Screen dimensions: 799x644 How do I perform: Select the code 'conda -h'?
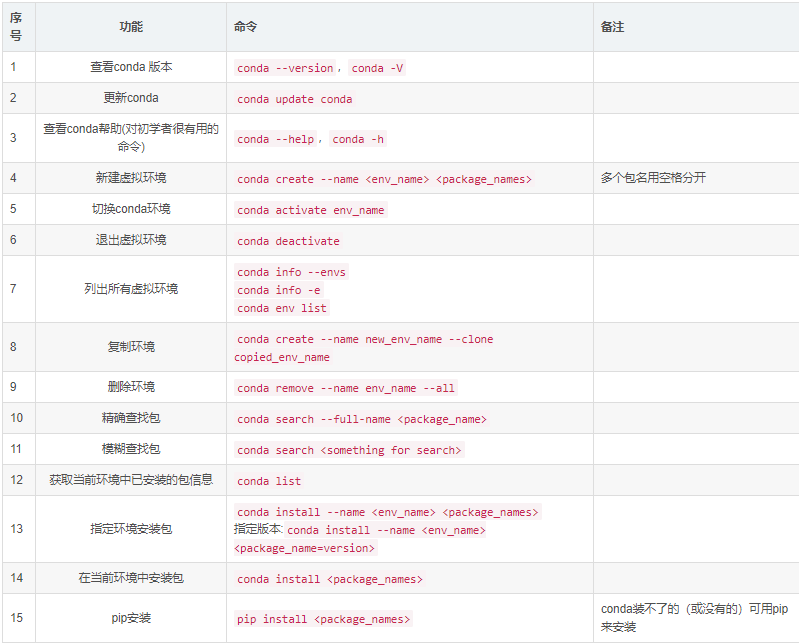[358, 139]
